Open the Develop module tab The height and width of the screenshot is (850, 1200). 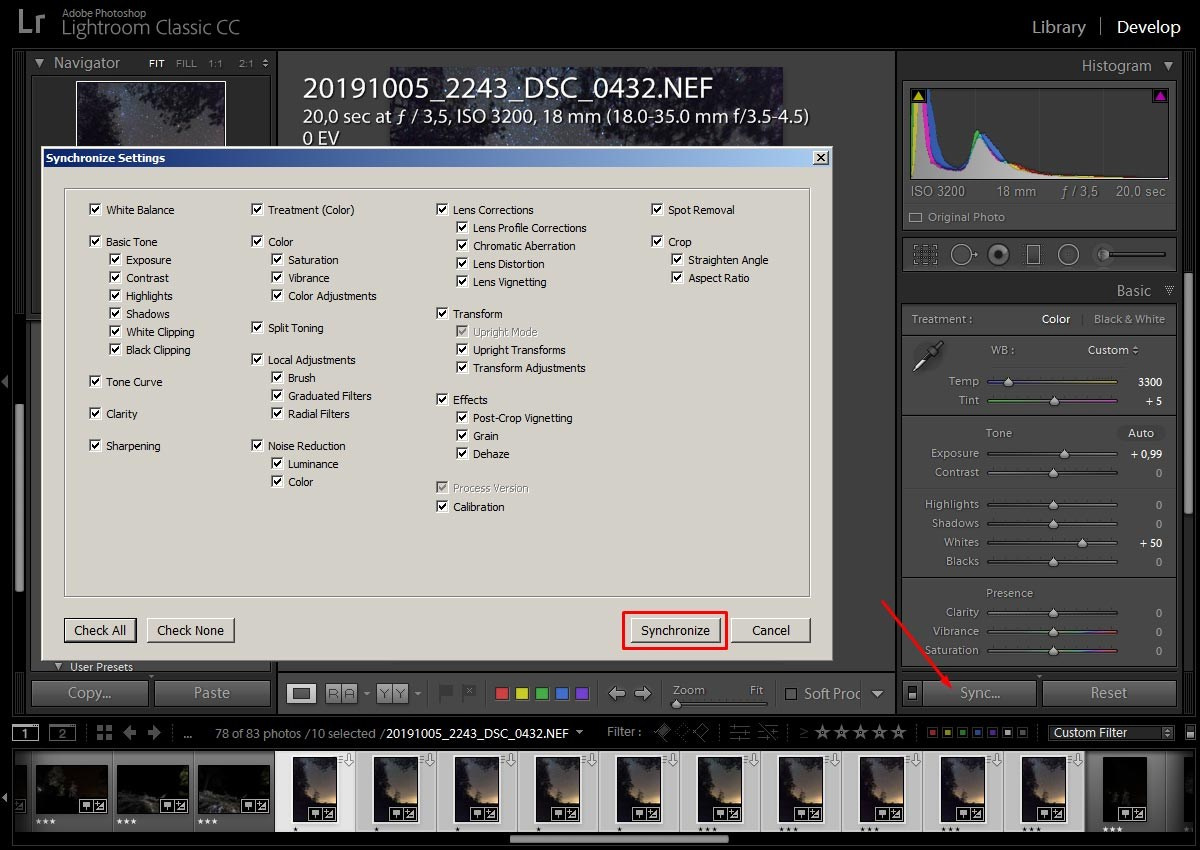tap(1148, 27)
